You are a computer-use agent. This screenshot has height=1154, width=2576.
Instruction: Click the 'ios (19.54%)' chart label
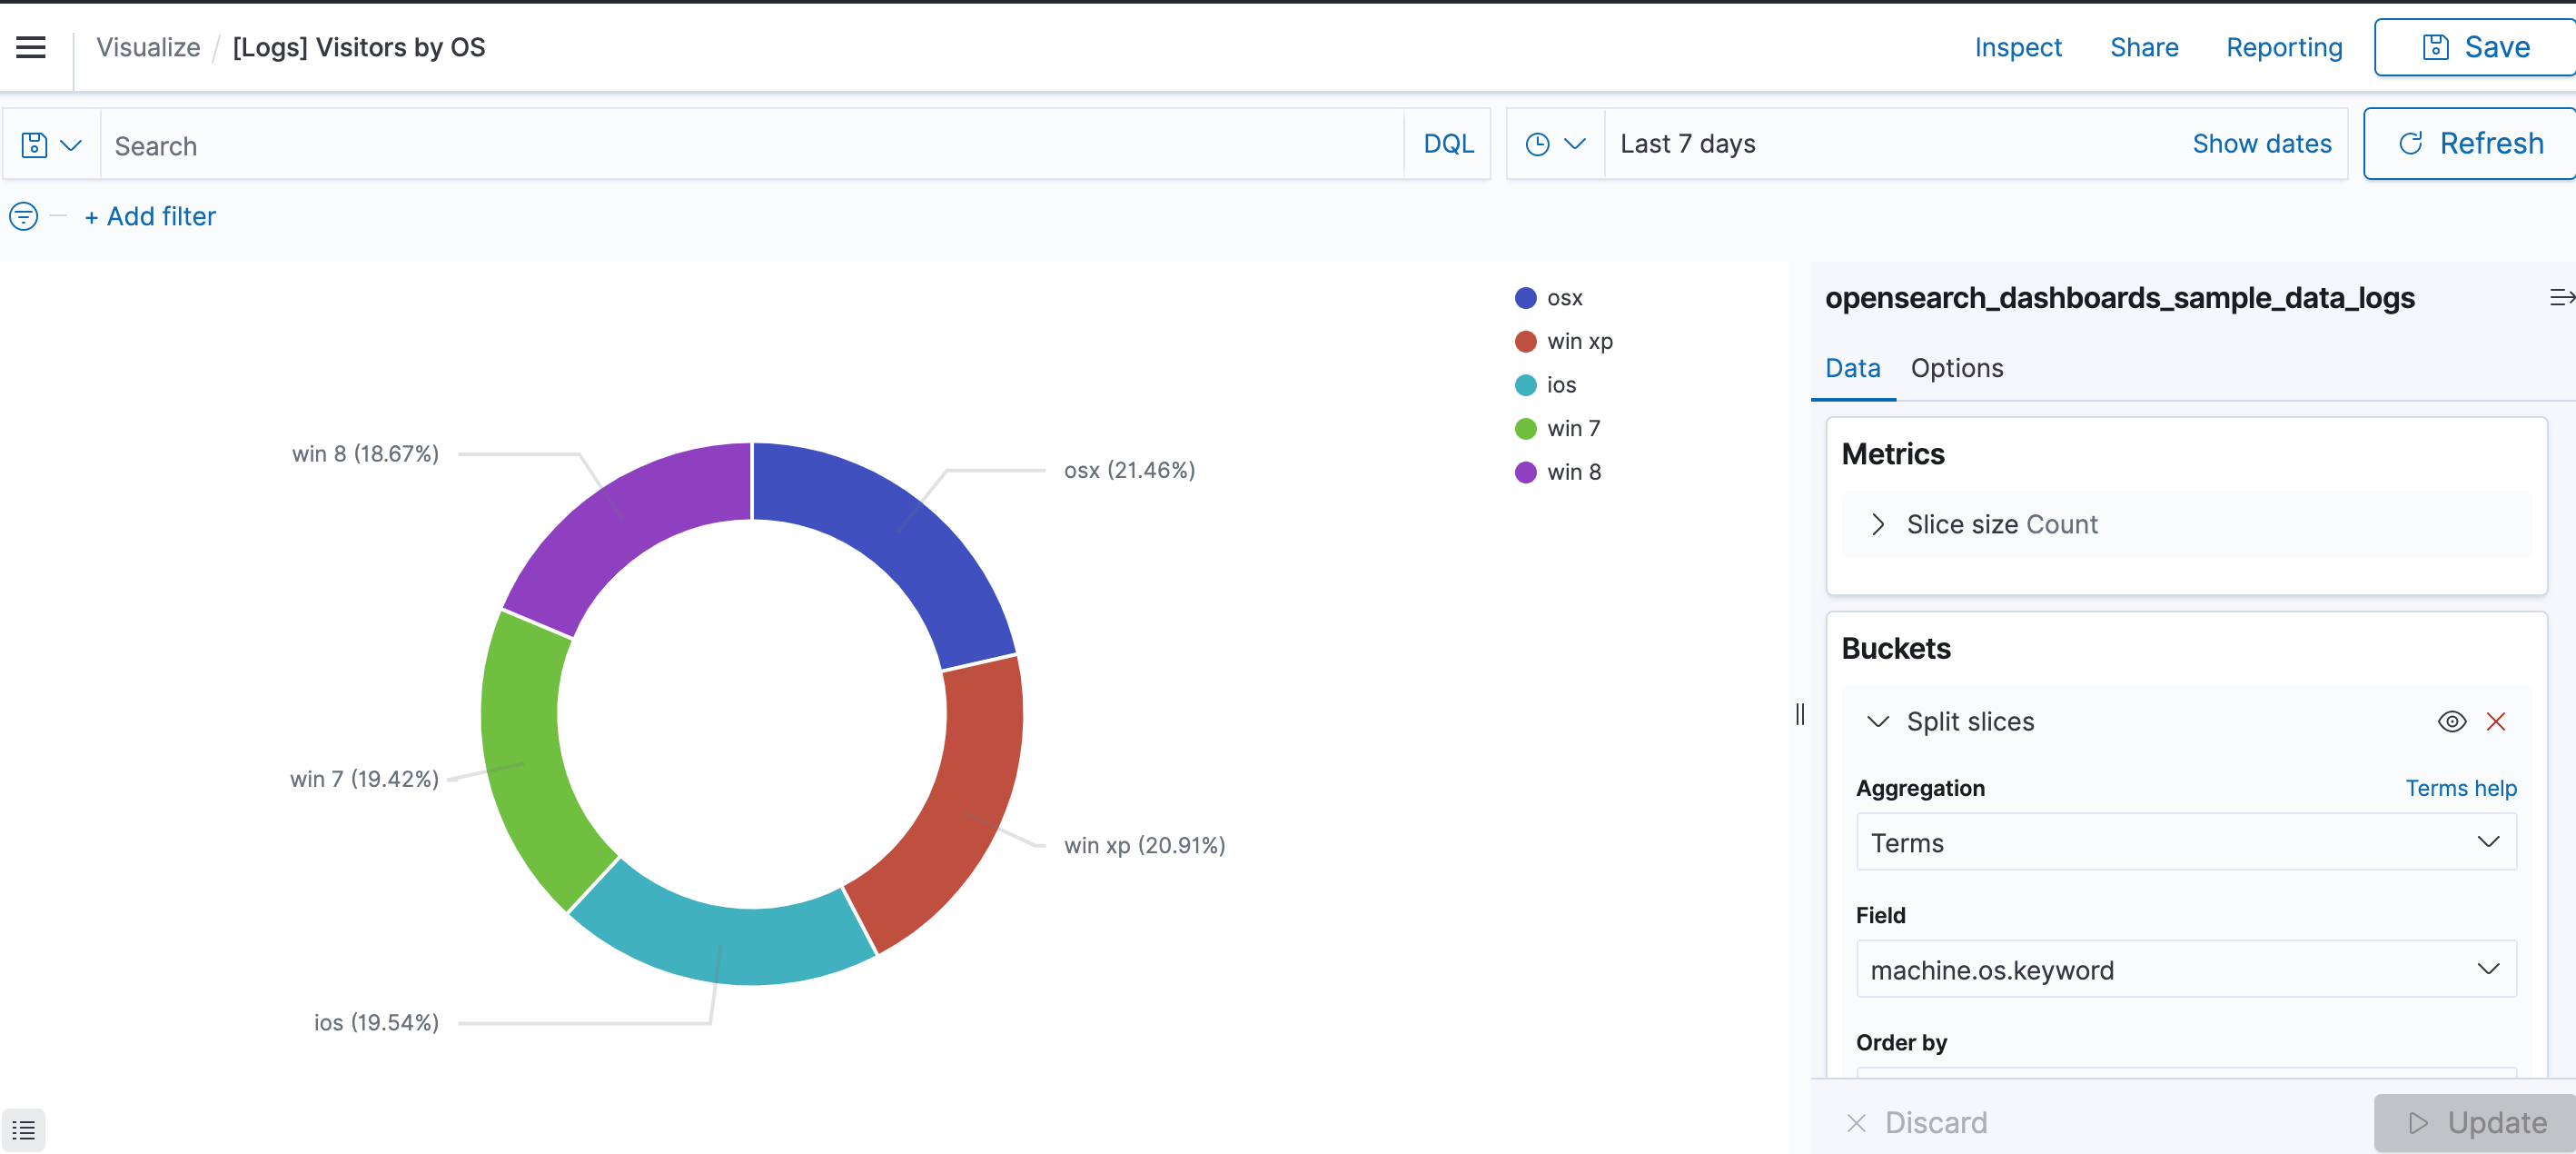pyautogui.click(x=376, y=1022)
